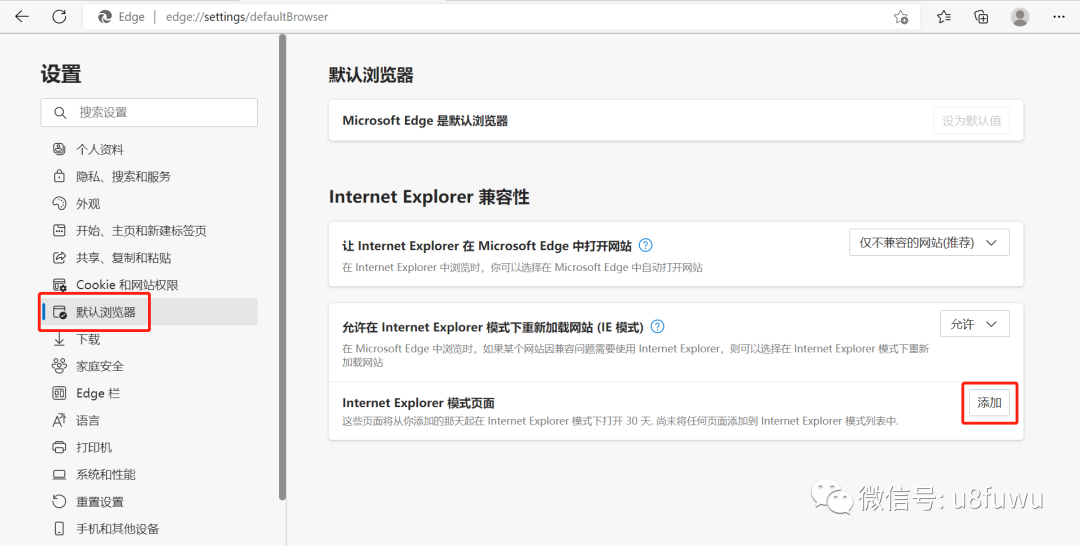Open 手机和其他设备 settings
Screen dimensions: 1080x546
[118, 529]
